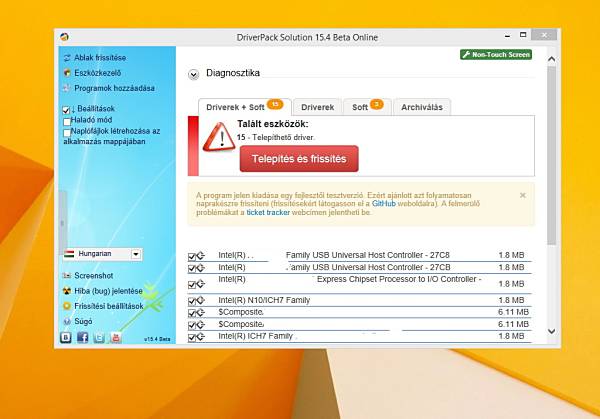
Task: Open the GitHub link in notice
Action: click(384, 204)
